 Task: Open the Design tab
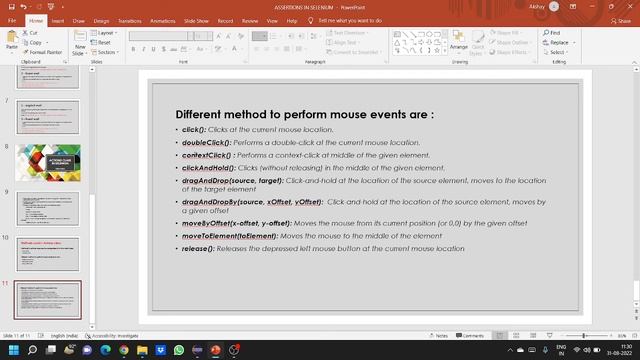pos(101,21)
